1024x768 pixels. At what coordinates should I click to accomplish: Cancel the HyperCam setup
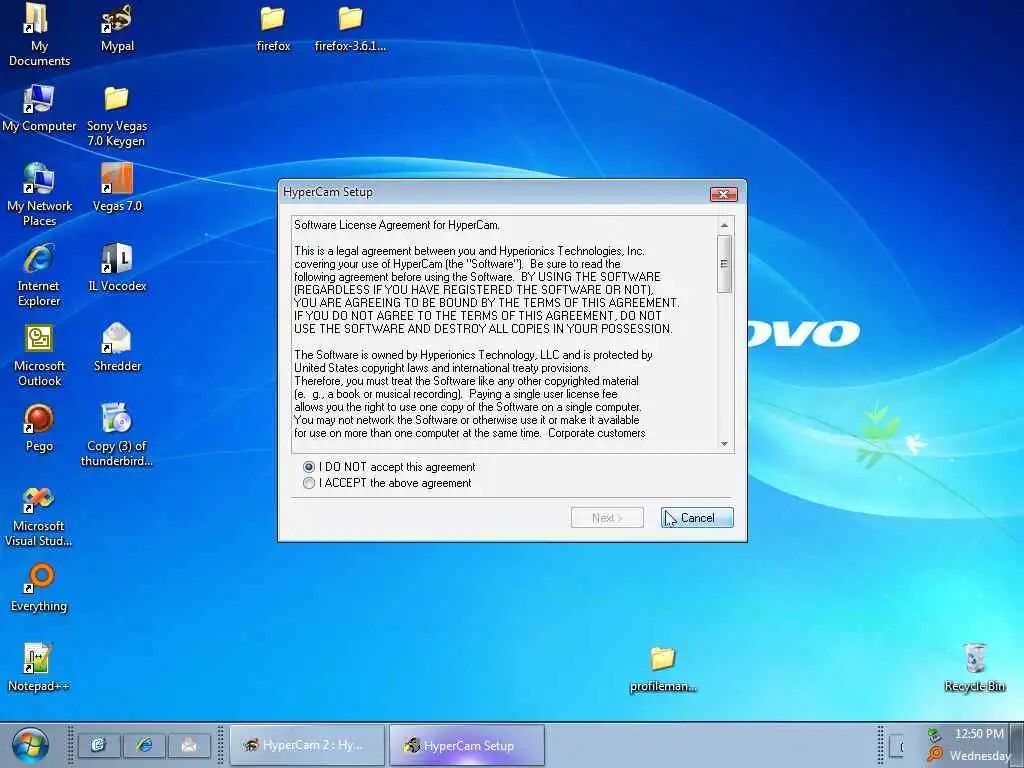pyautogui.click(x=697, y=518)
